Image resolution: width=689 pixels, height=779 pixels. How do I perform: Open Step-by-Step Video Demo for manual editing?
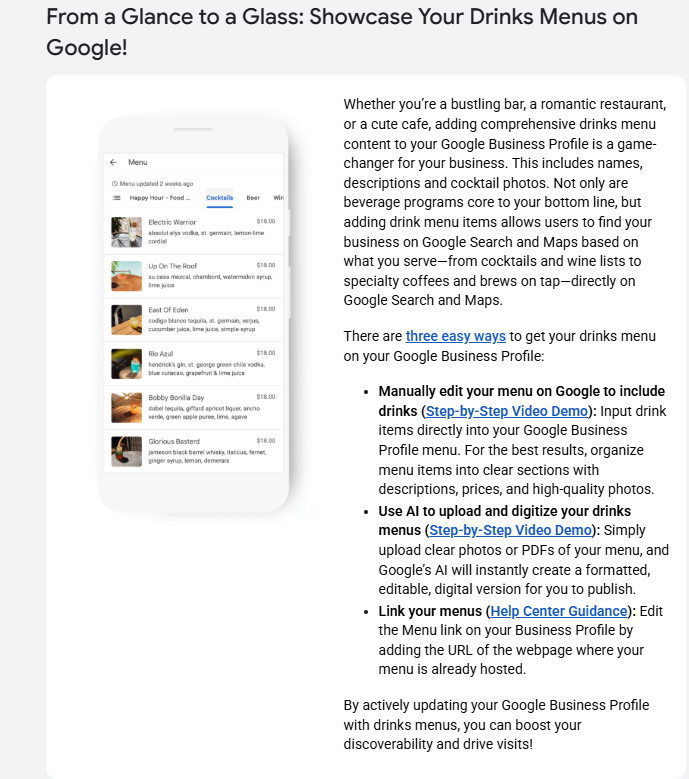click(507, 411)
